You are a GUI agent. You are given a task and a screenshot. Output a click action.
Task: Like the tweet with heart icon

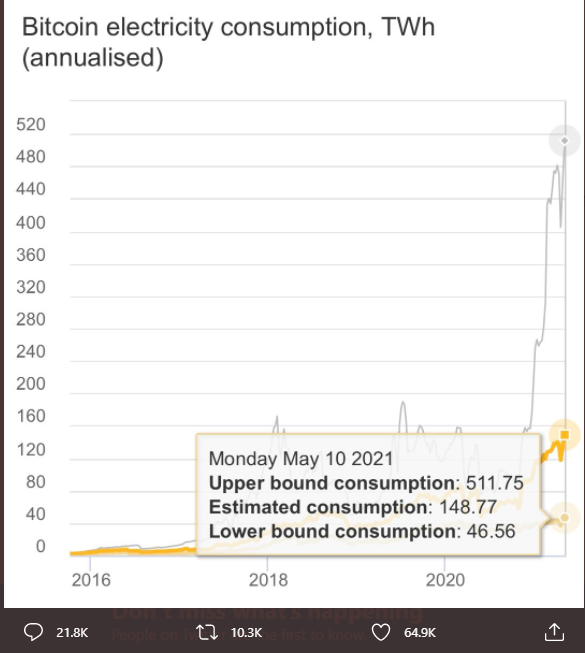(x=381, y=632)
